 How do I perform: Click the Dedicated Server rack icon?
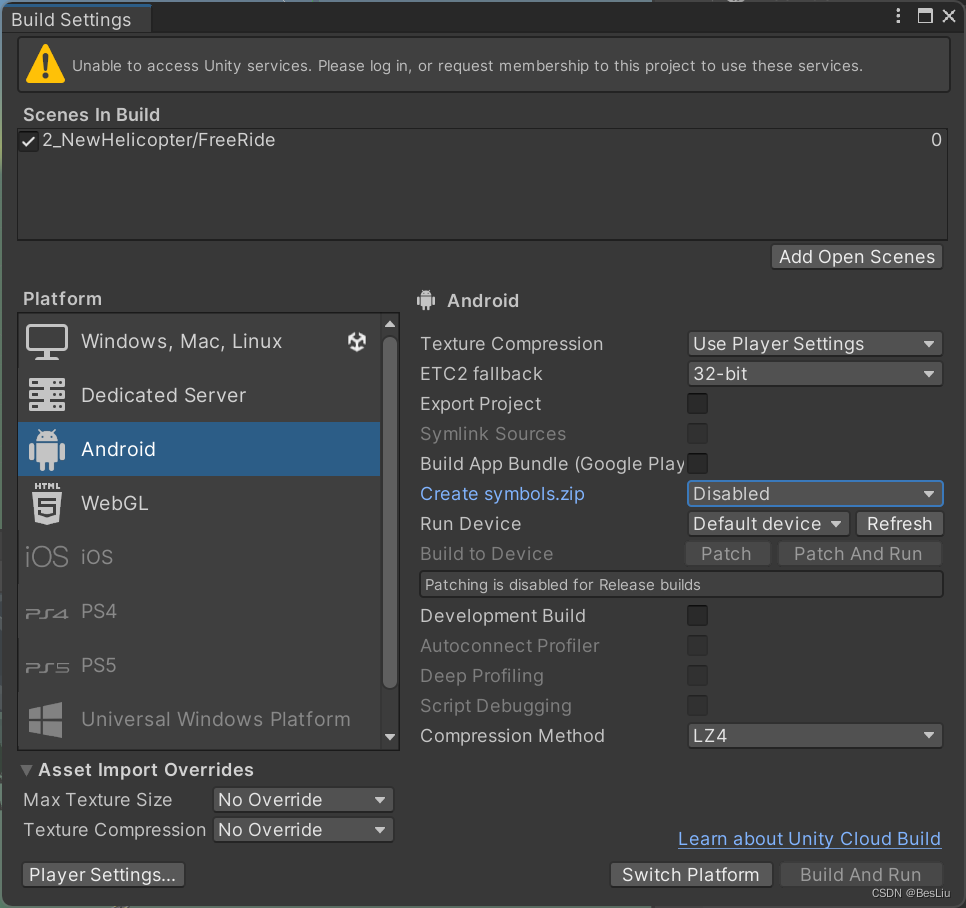(47, 395)
